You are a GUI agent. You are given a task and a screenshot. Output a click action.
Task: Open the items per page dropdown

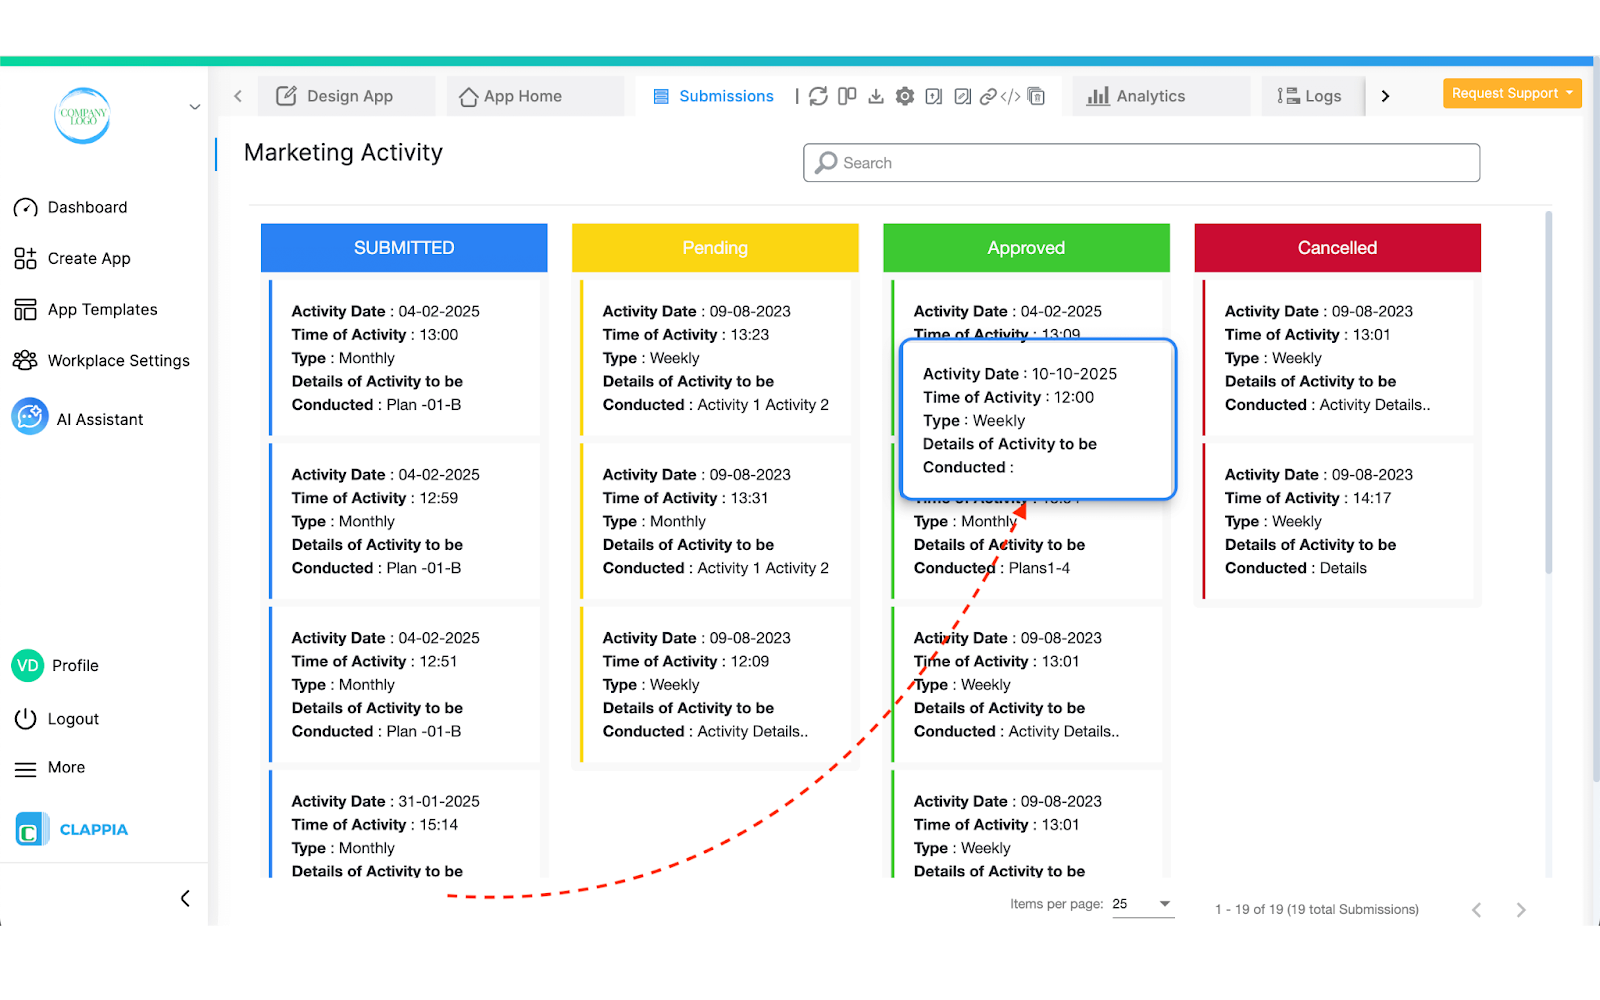tap(1143, 904)
